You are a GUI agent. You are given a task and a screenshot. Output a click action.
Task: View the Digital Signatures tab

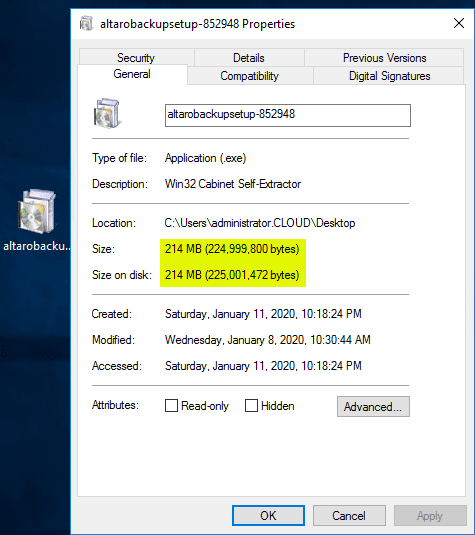click(389, 76)
